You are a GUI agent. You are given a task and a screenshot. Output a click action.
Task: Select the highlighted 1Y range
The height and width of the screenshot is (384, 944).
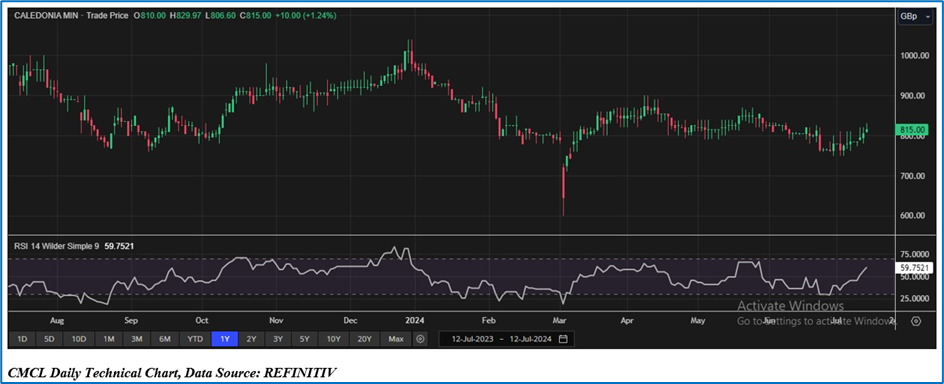click(225, 339)
